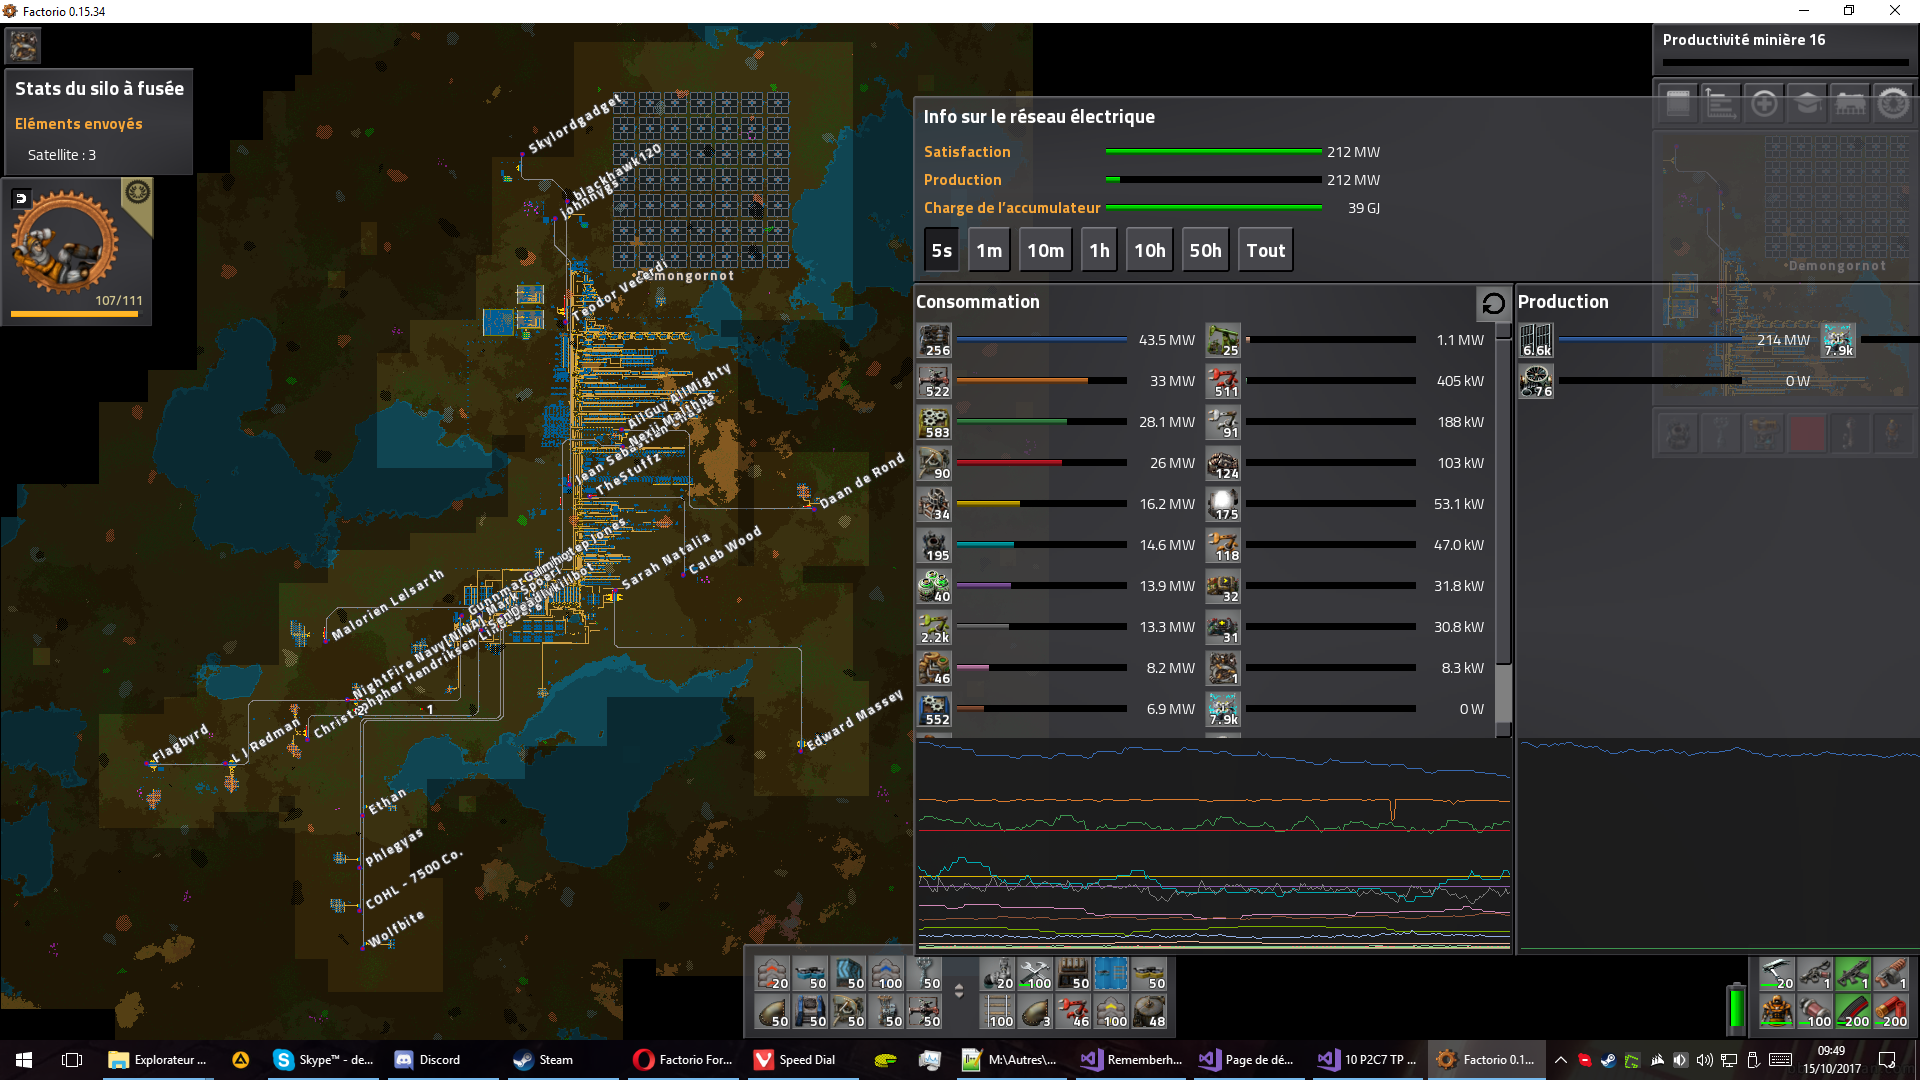The height and width of the screenshot is (1080, 1920).
Task: Open Discord from the Windows taskbar
Action: pos(428,1060)
